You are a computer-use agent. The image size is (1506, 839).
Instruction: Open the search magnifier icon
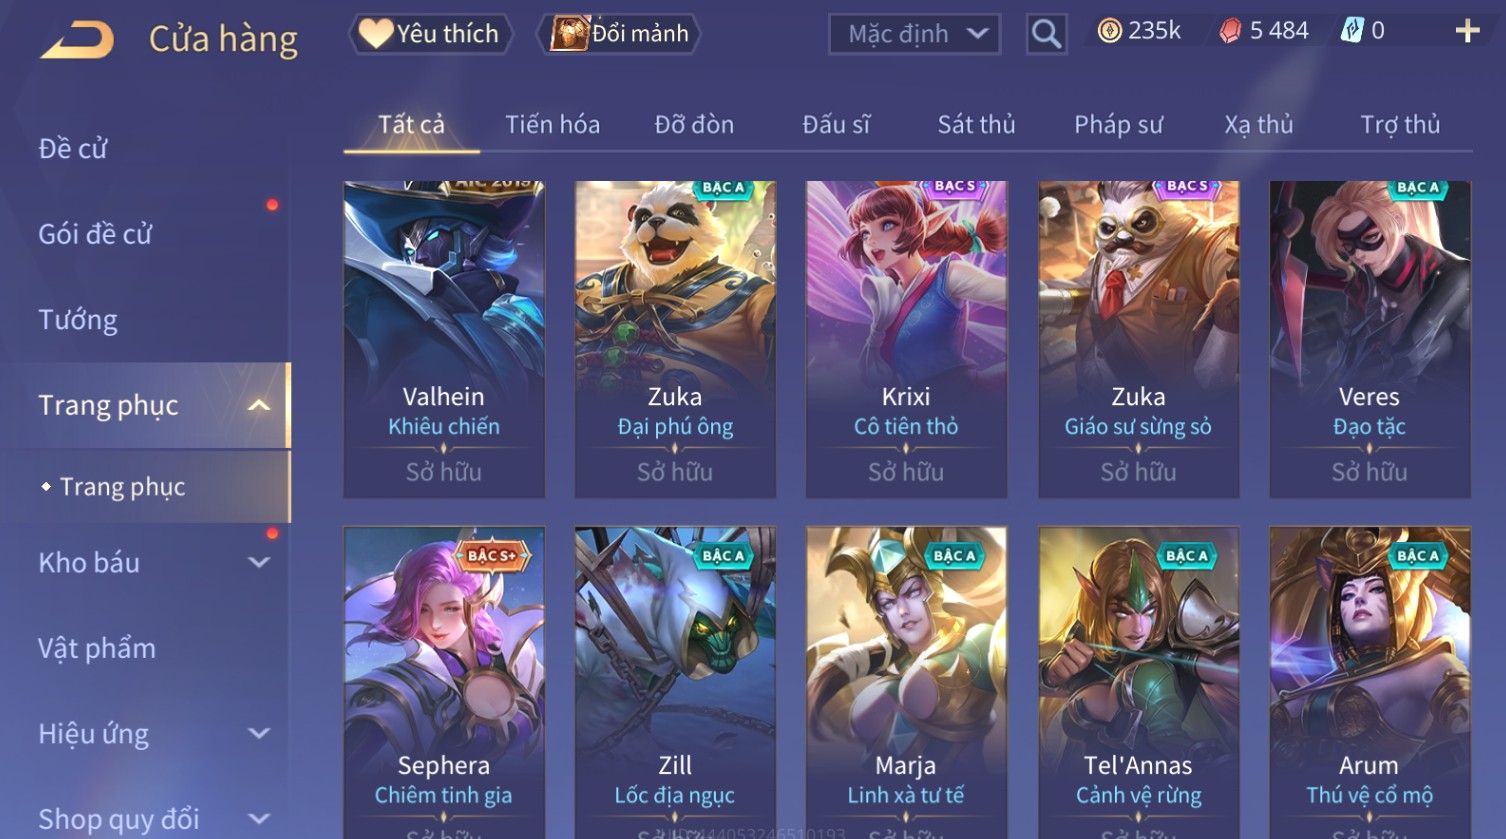click(1046, 34)
